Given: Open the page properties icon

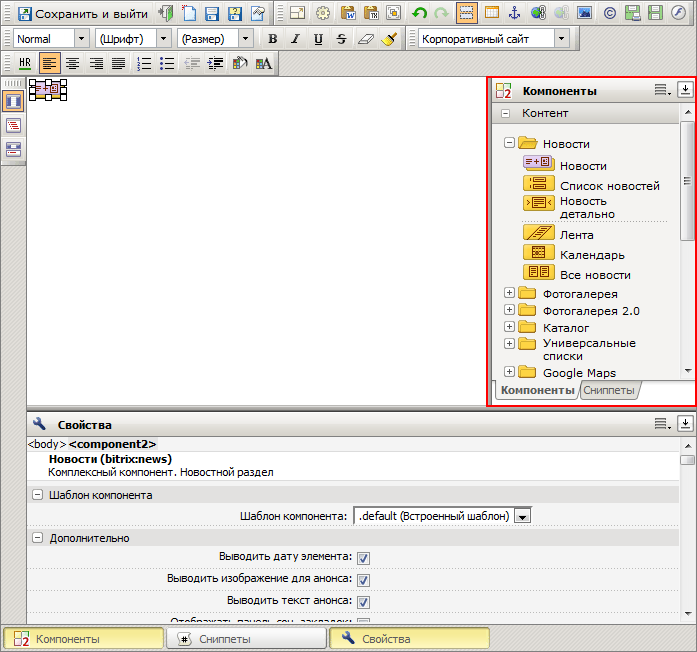Looking at the screenshot, I should click(x=257, y=13).
